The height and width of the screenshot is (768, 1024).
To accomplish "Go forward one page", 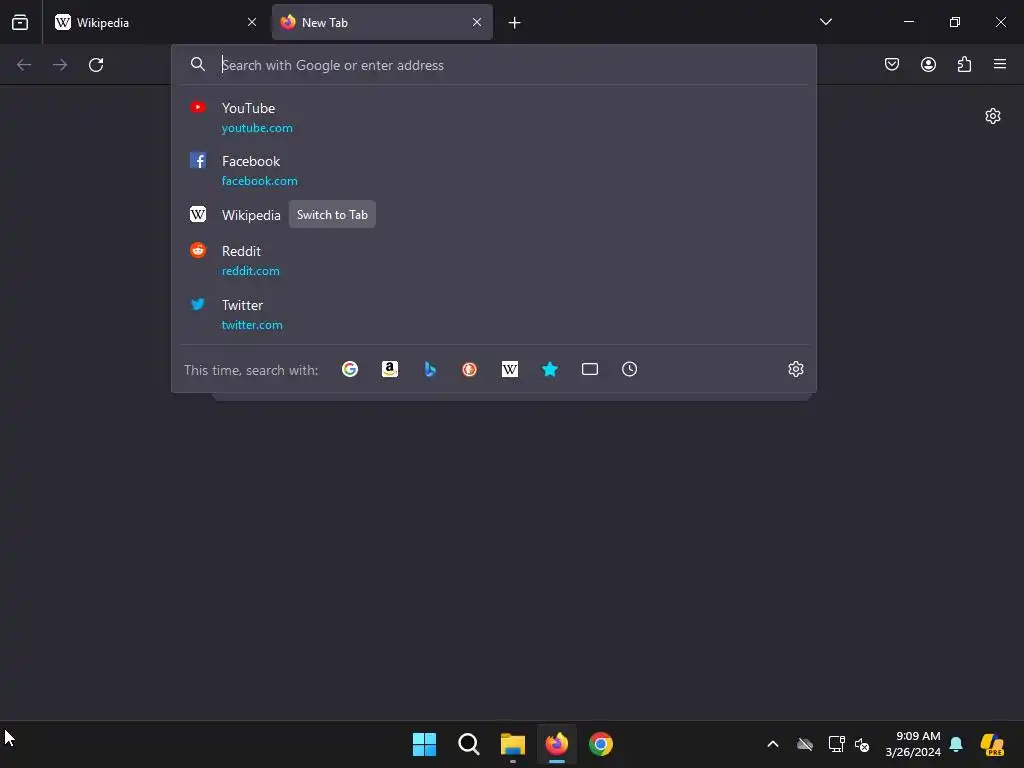I will 60,65.
